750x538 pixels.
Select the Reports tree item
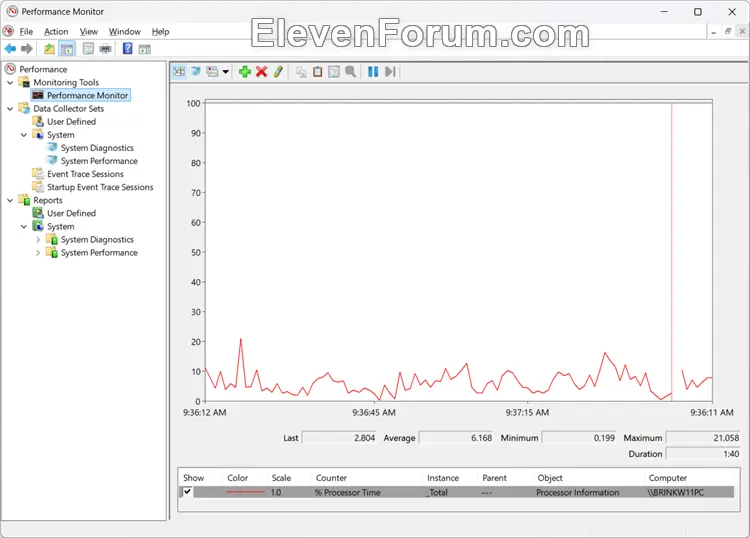[48, 200]
